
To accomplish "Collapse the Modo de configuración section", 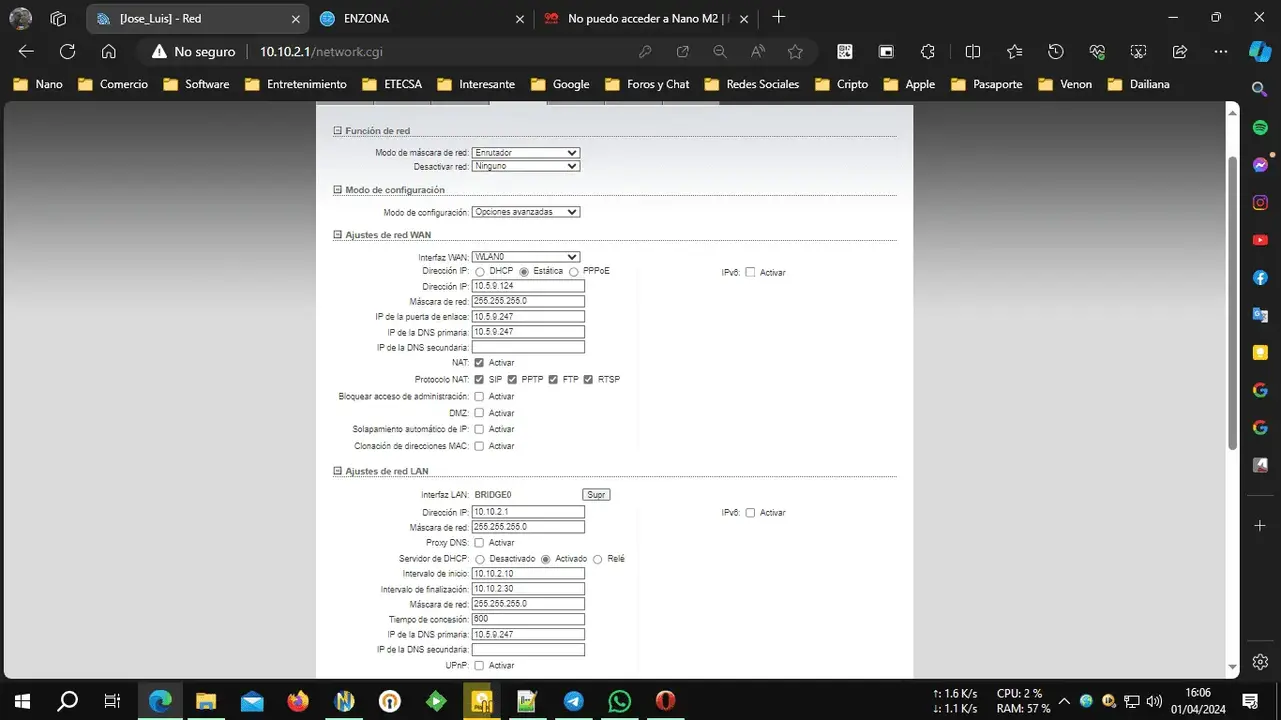I will (x=337, y=190).
